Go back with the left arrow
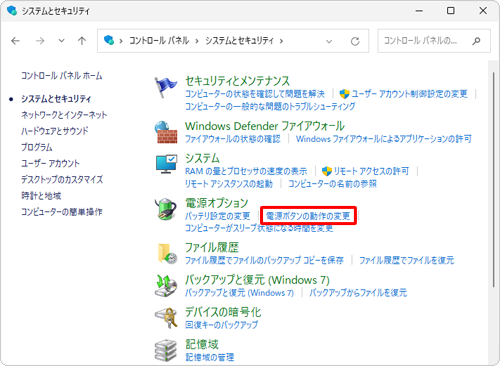Image resolution: width=500 pixels, height=366 pixels. coord(15,41)
